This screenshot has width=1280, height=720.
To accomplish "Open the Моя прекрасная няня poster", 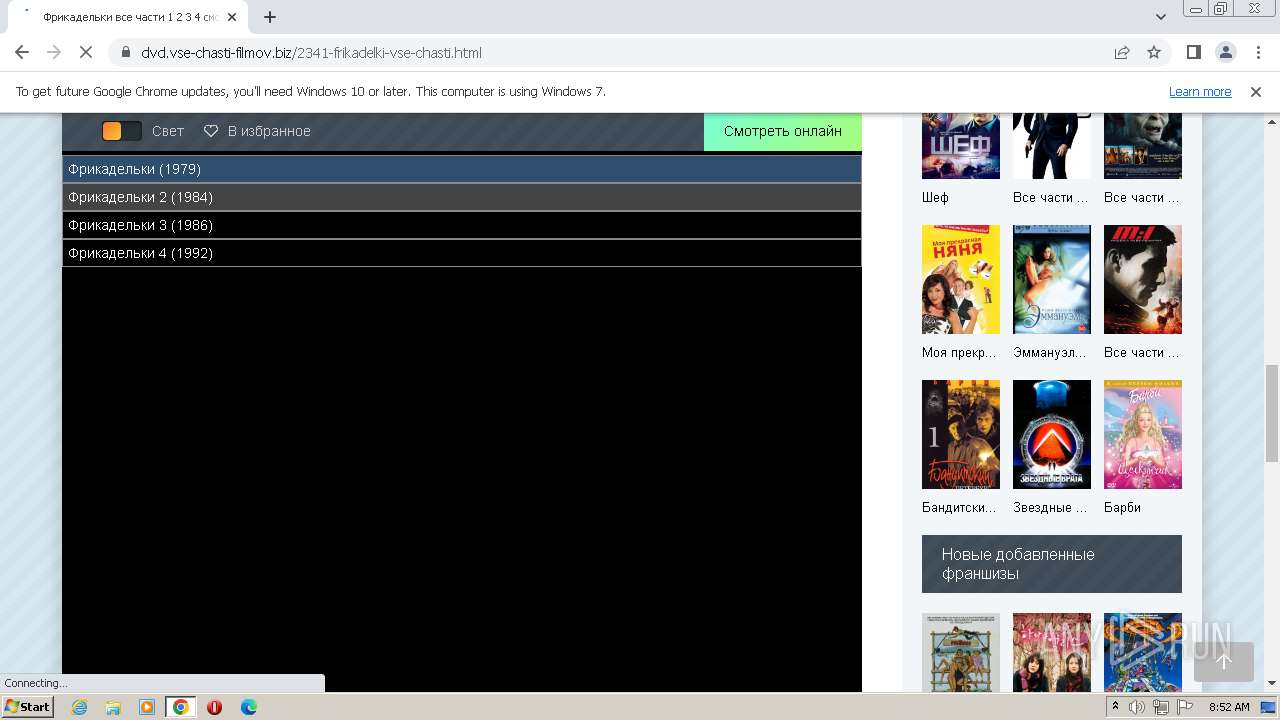I will click(961, 279).
